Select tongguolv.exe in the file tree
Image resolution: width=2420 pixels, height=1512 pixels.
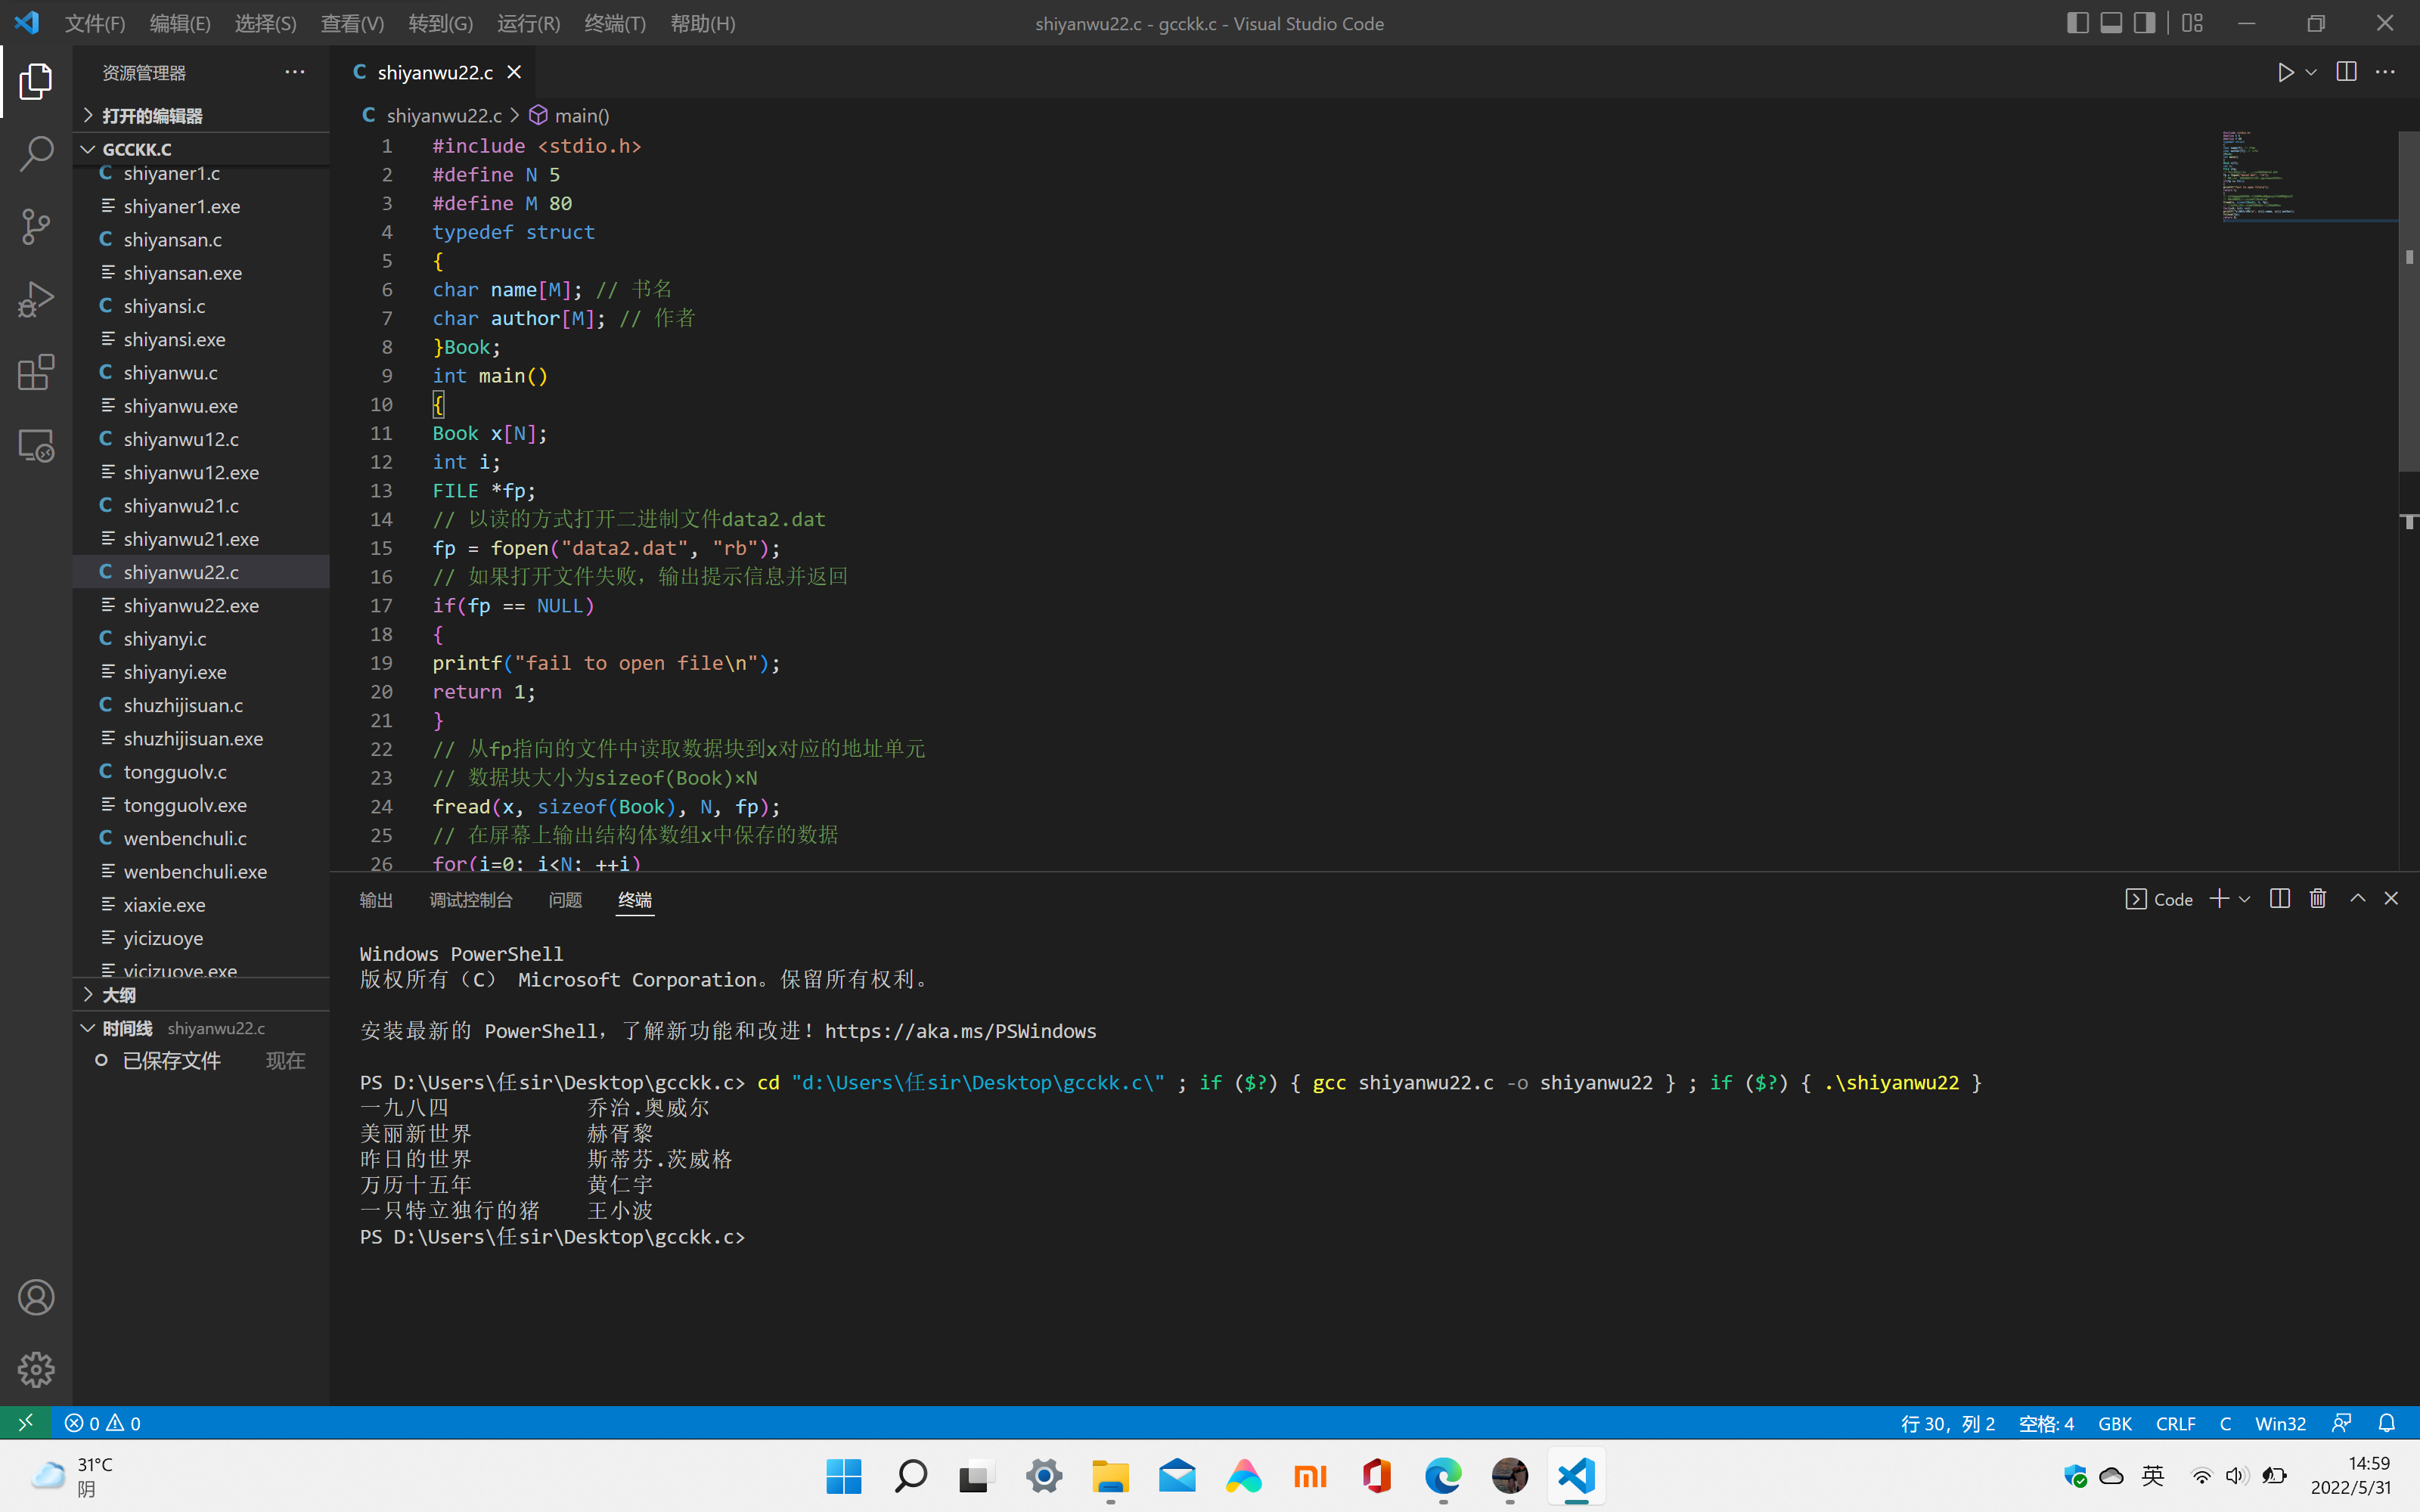point(201,805)
